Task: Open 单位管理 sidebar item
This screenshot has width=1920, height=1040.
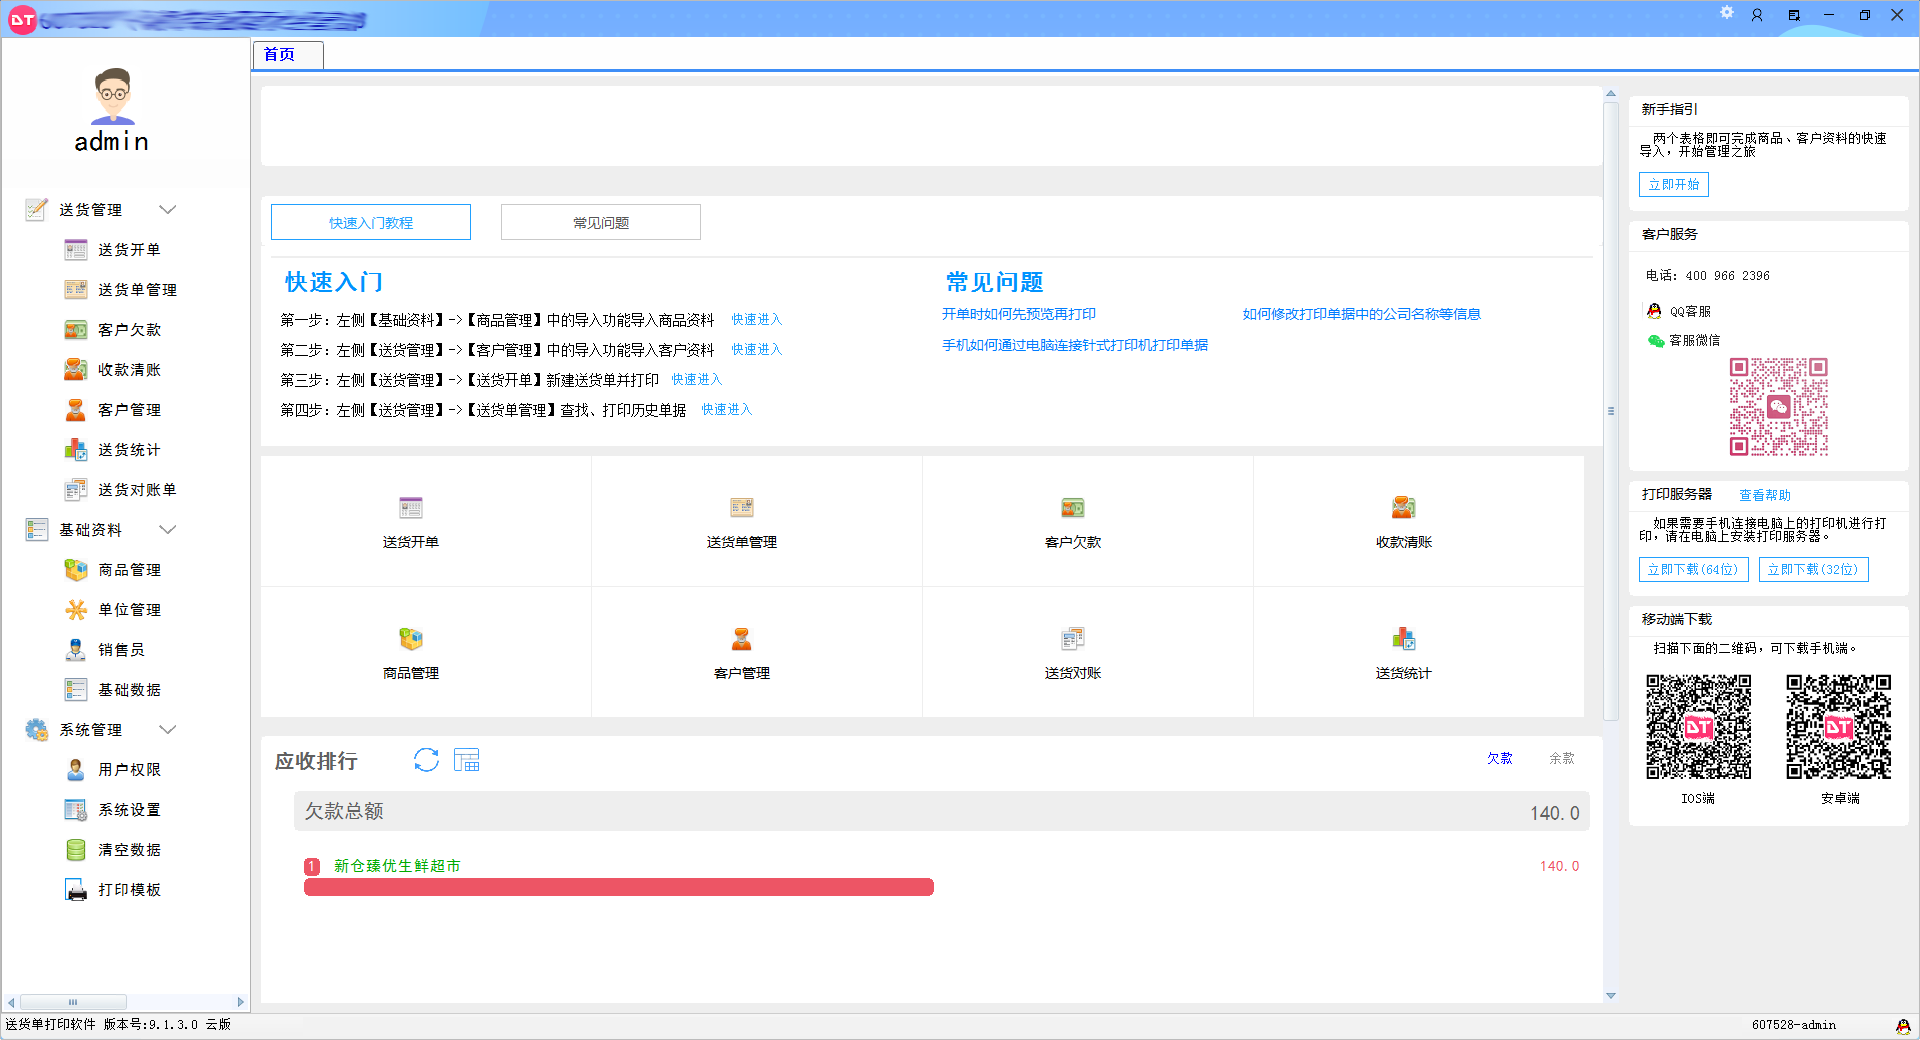Action: click(112, 610)
